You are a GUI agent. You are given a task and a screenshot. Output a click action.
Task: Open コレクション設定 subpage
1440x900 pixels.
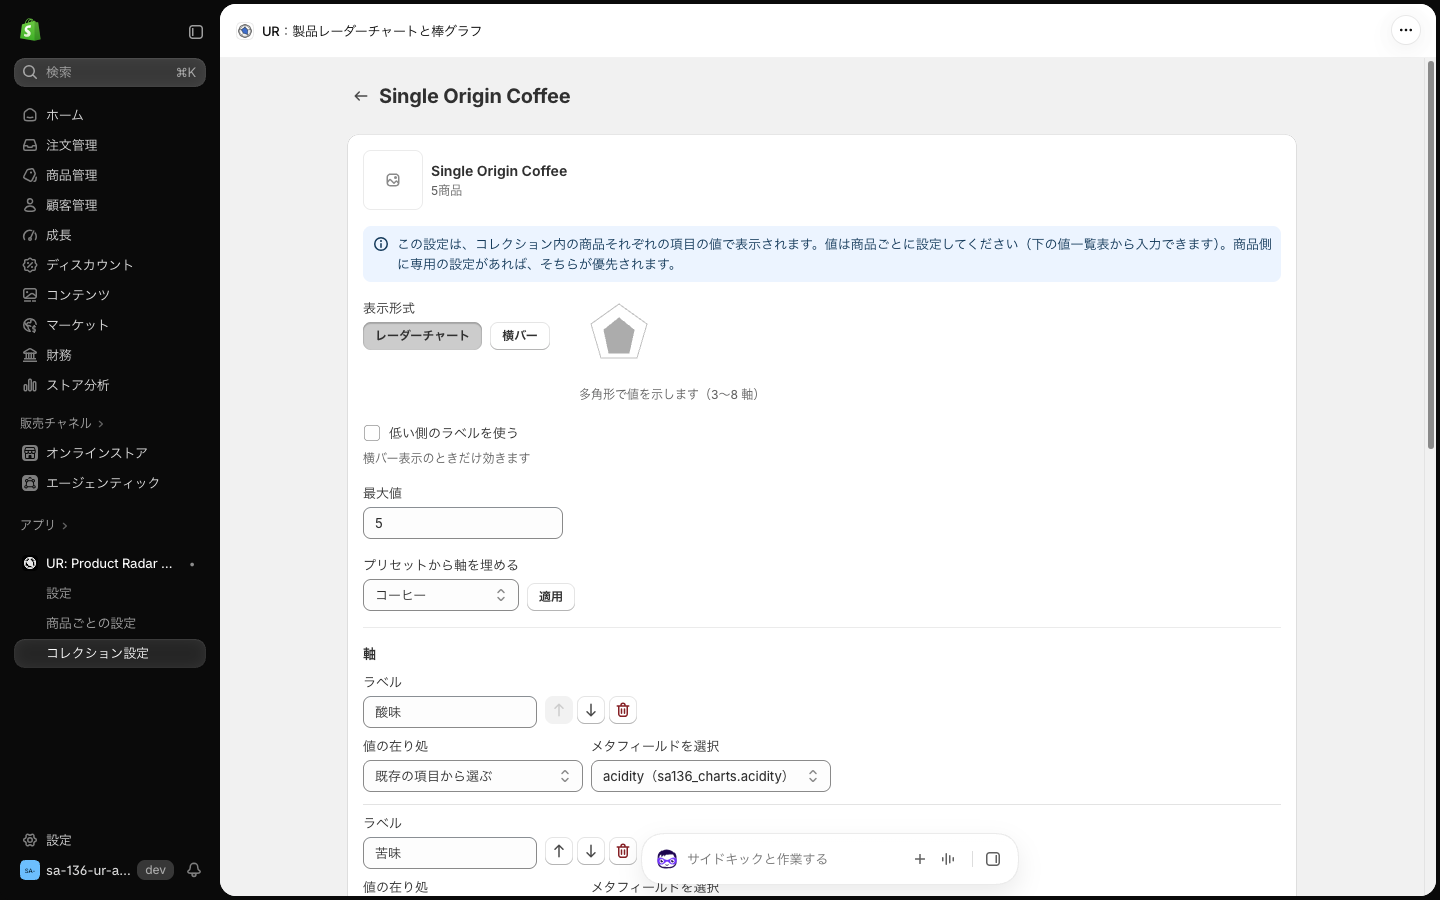pos(110,653)
